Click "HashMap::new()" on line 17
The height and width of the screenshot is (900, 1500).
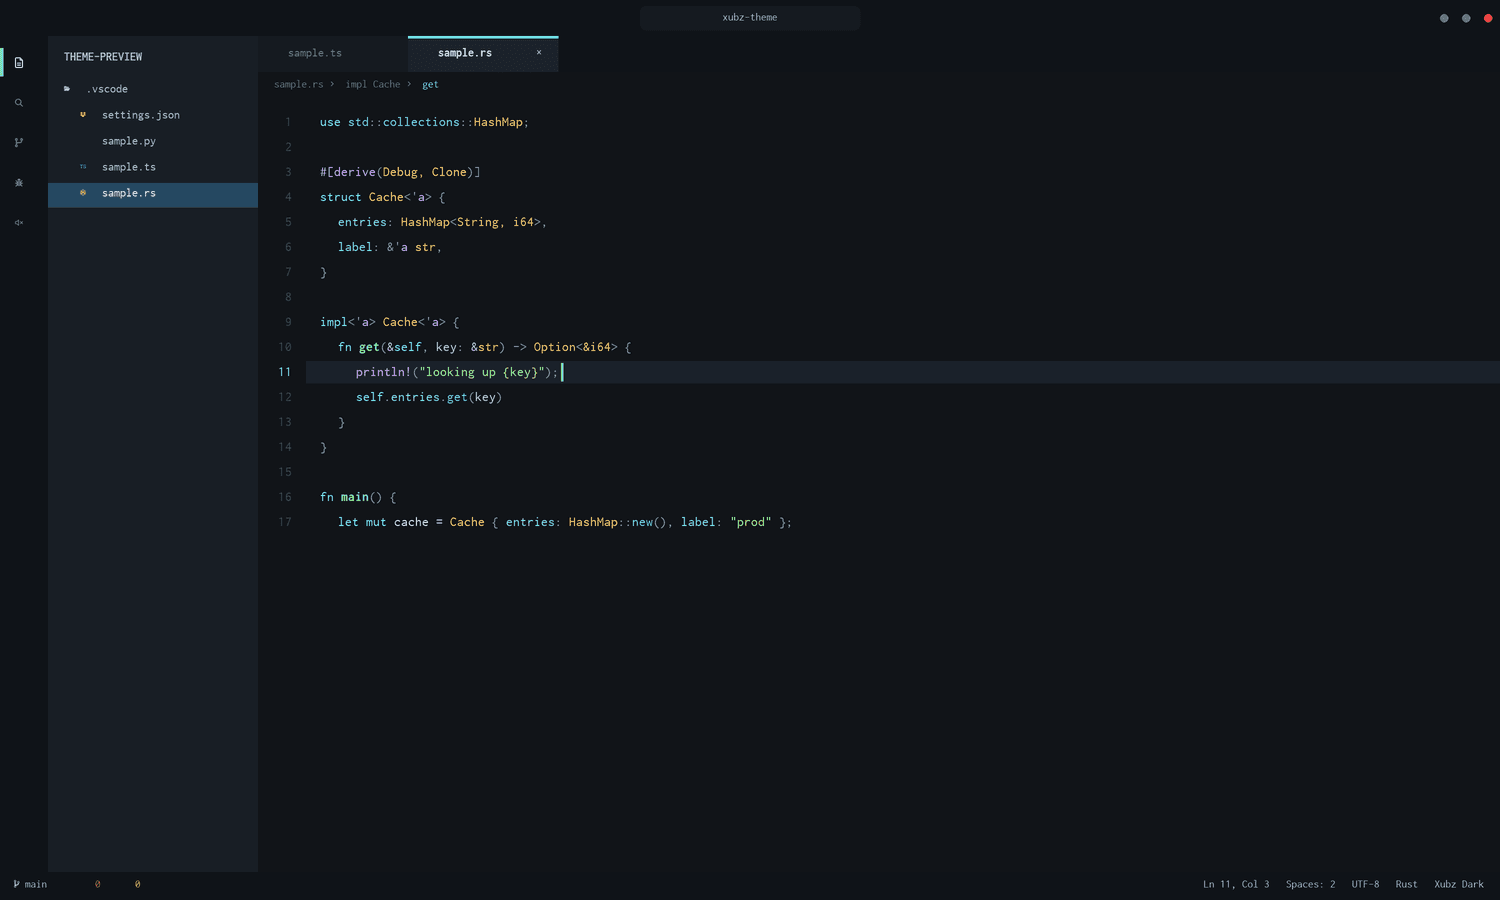pyautogui.click(x=618, y=522)
